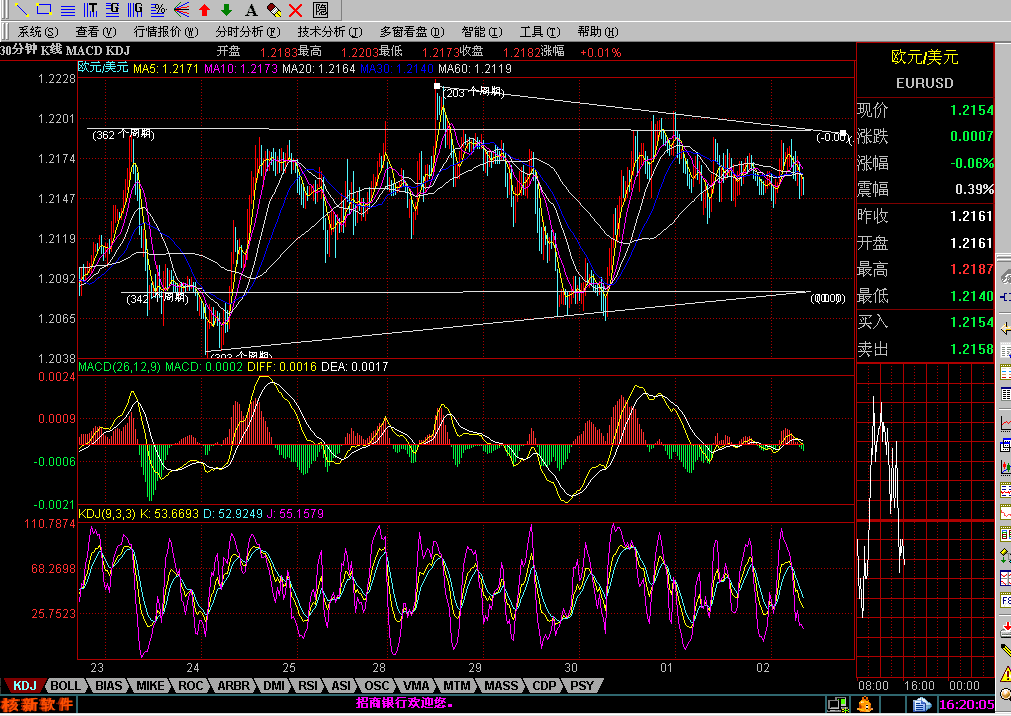Switch to the RSI indicator tab
Image resolution: width=1011 pixels, height=716 pixels.
309,686
